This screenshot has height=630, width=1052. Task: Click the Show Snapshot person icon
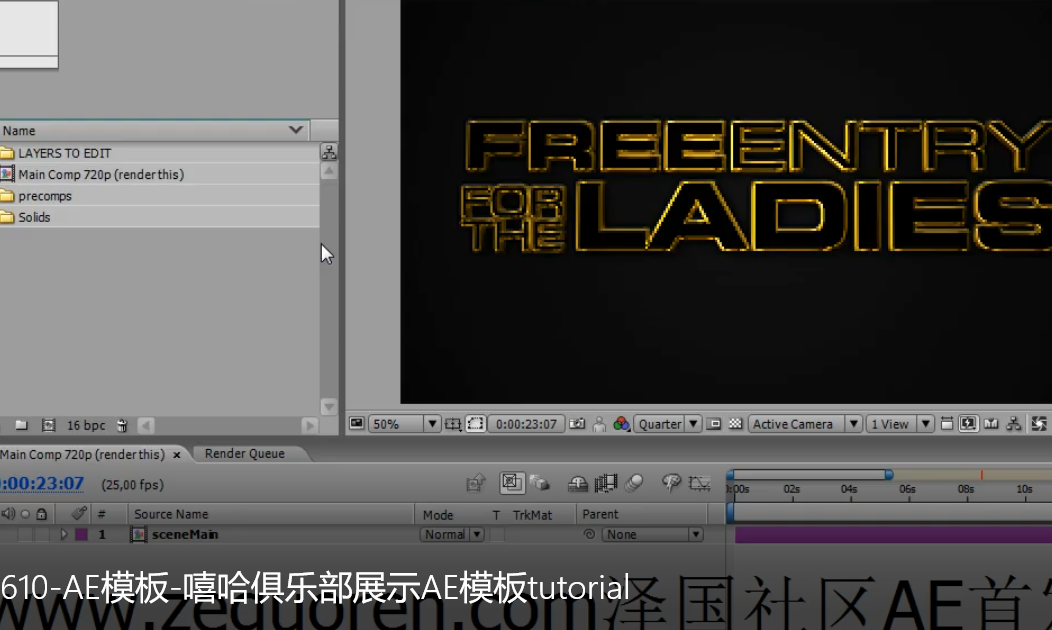pyautogui.click(x=599, y=424)
